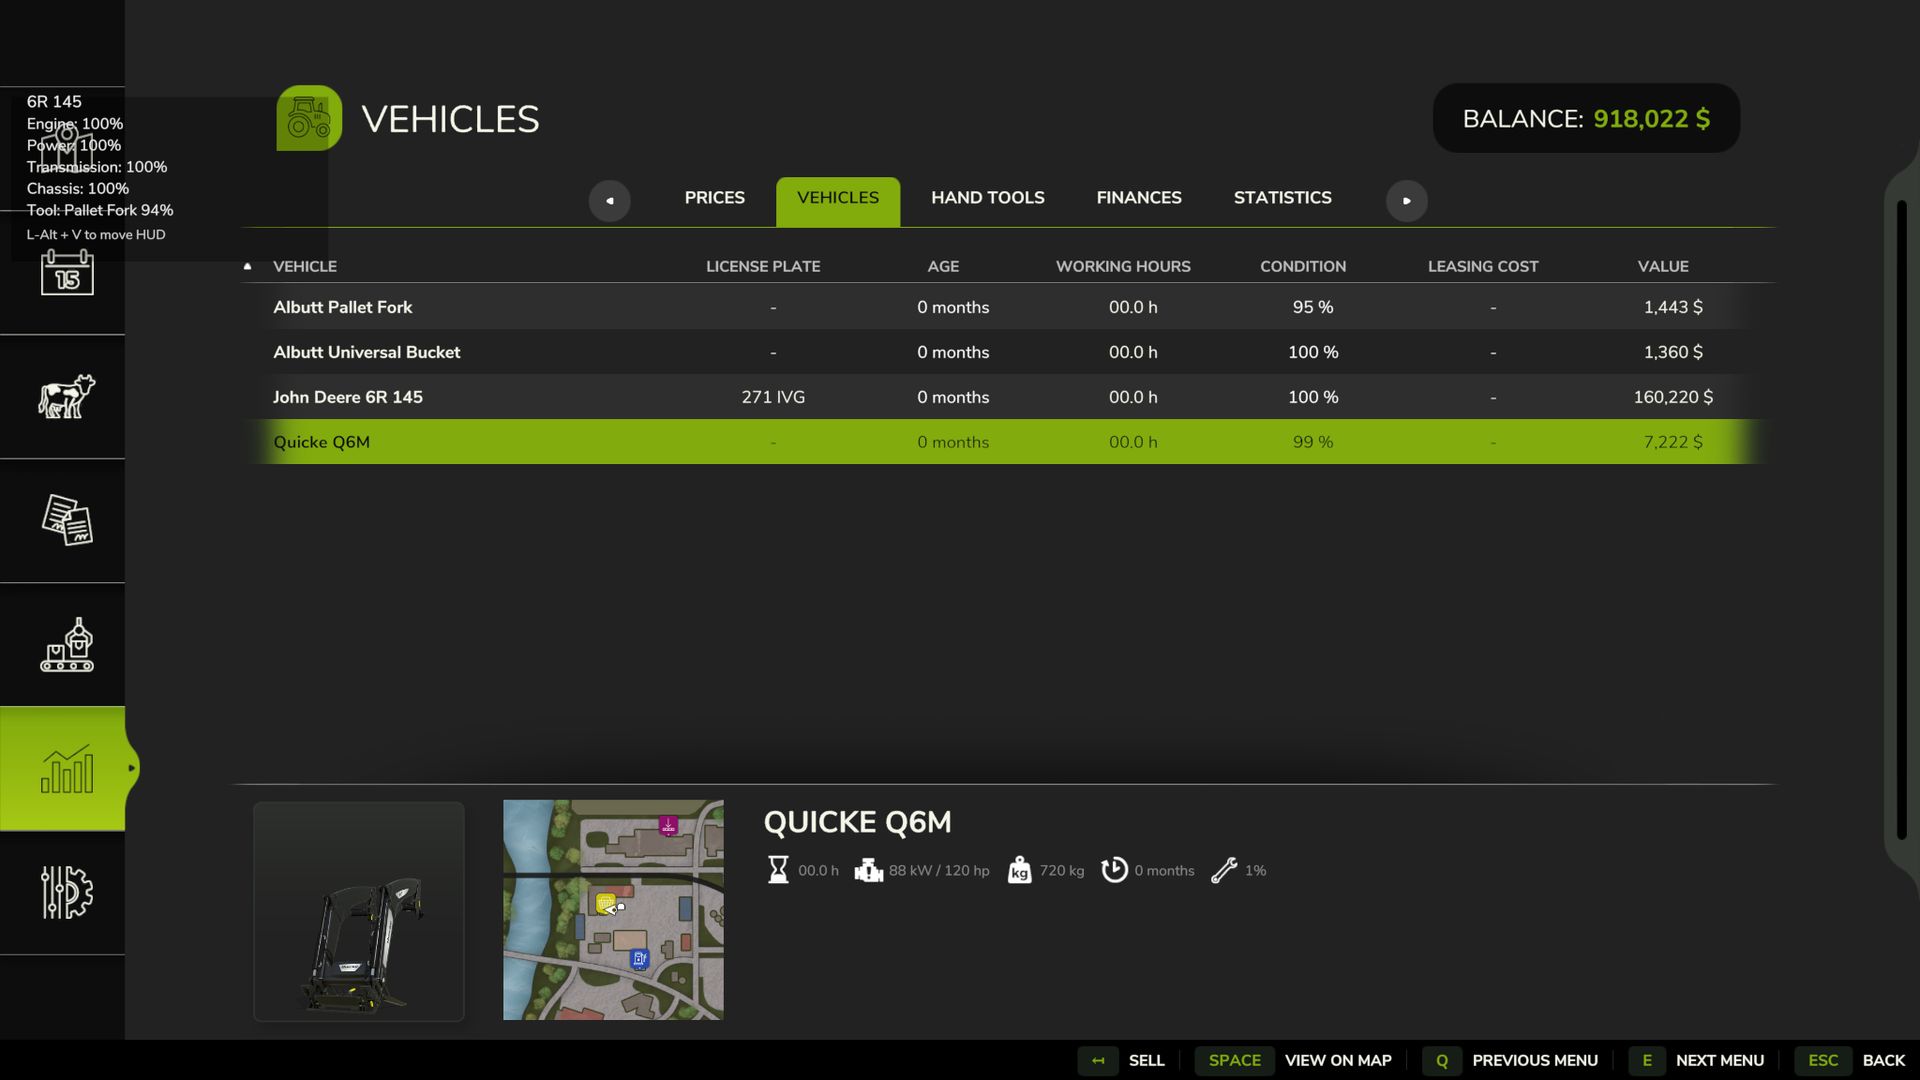Toggle sort arrow next to Vehicle column

click(247, 266)
